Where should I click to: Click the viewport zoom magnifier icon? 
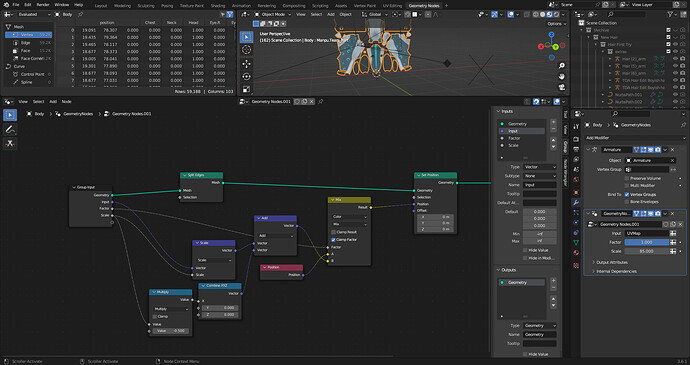tap(562, 66)
